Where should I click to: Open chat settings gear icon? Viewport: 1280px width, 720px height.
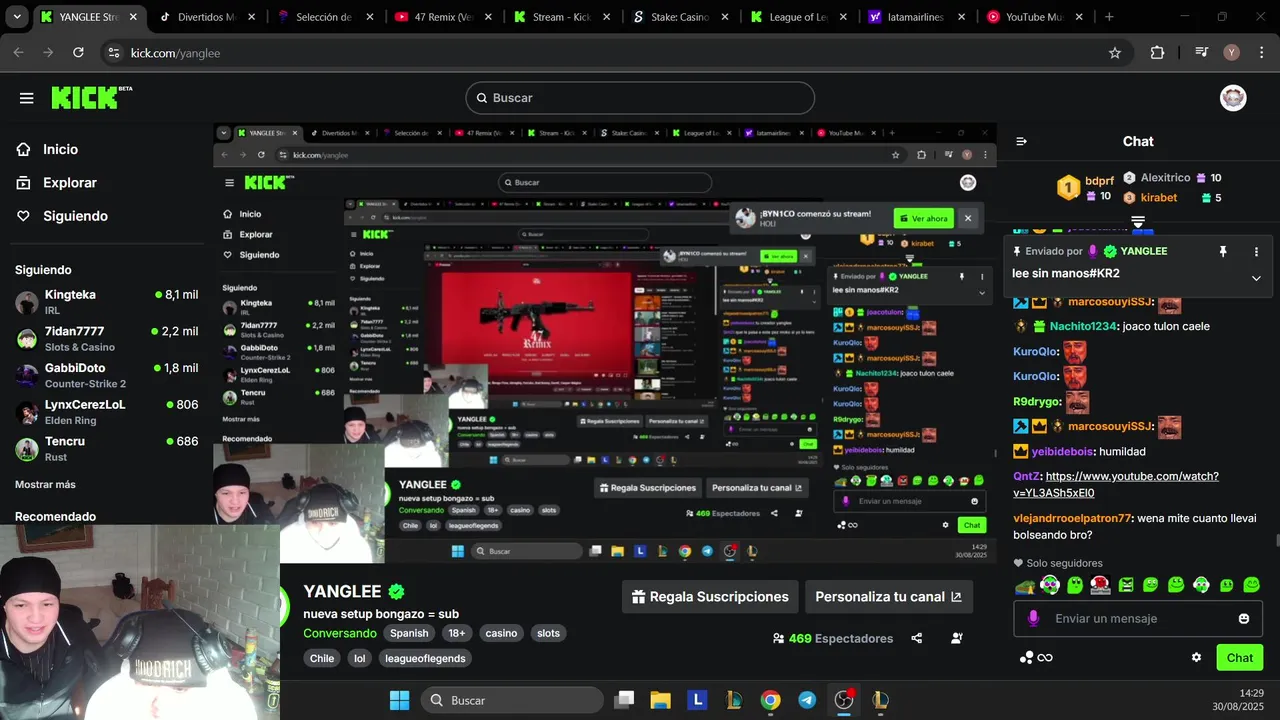click(1196, 657)
